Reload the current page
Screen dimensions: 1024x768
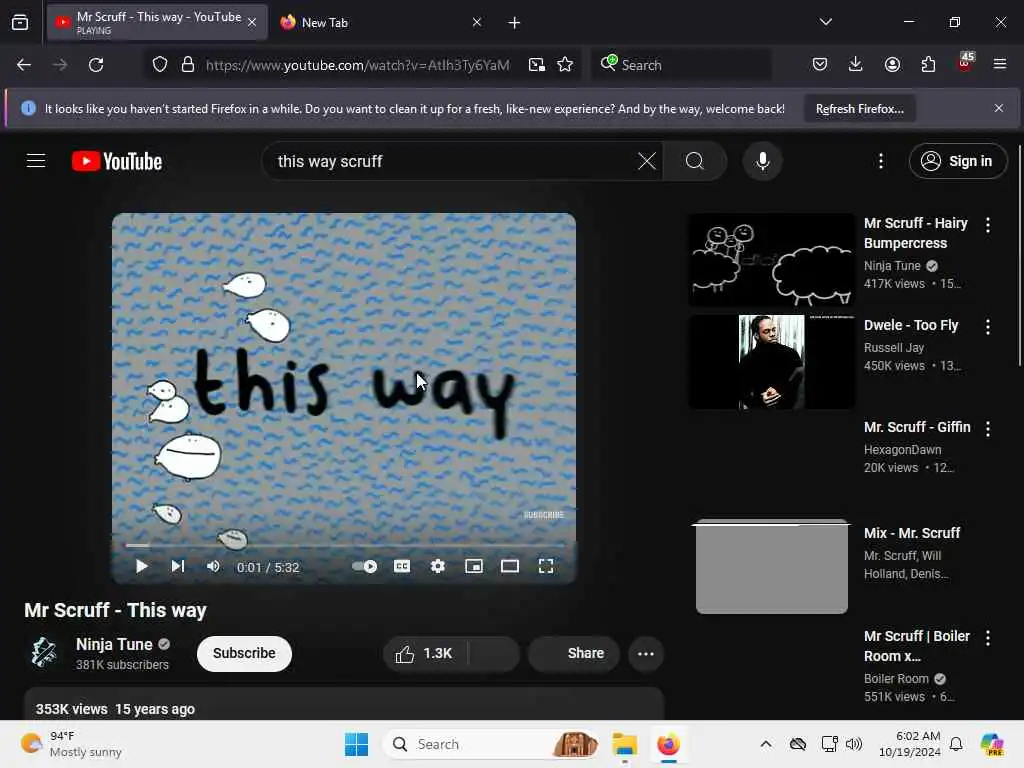[x=96, y=65]
